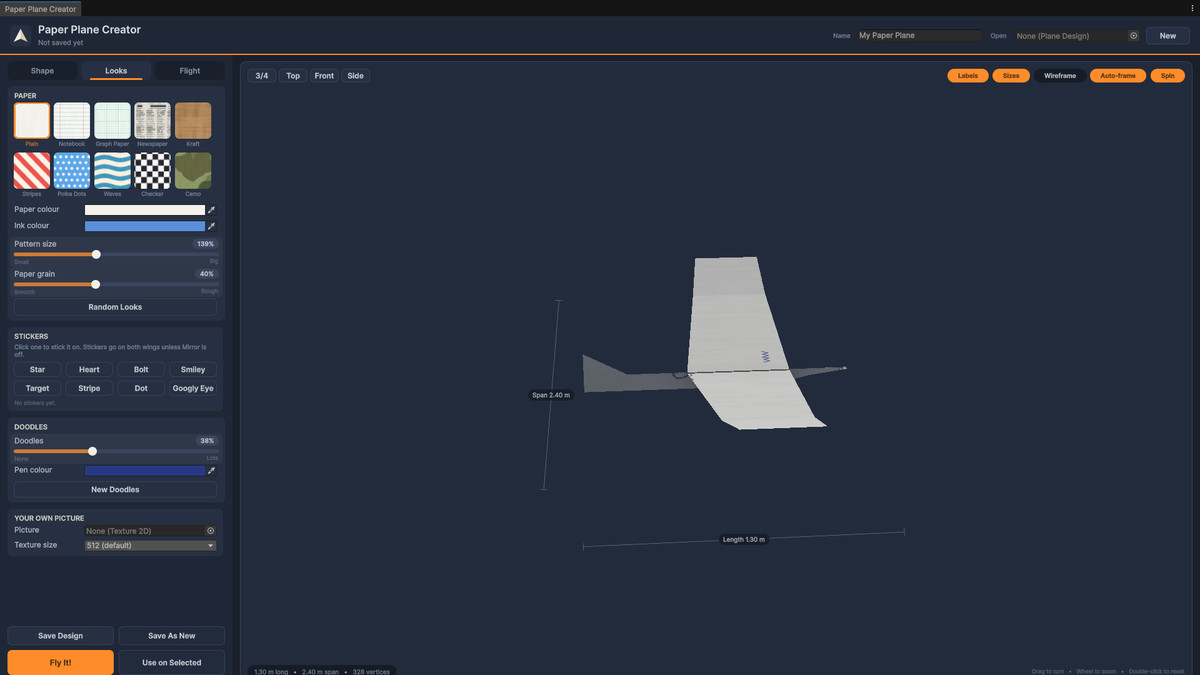Click the New button in header
This screenshot has width=1200, height=675.
coord(1167,36)
